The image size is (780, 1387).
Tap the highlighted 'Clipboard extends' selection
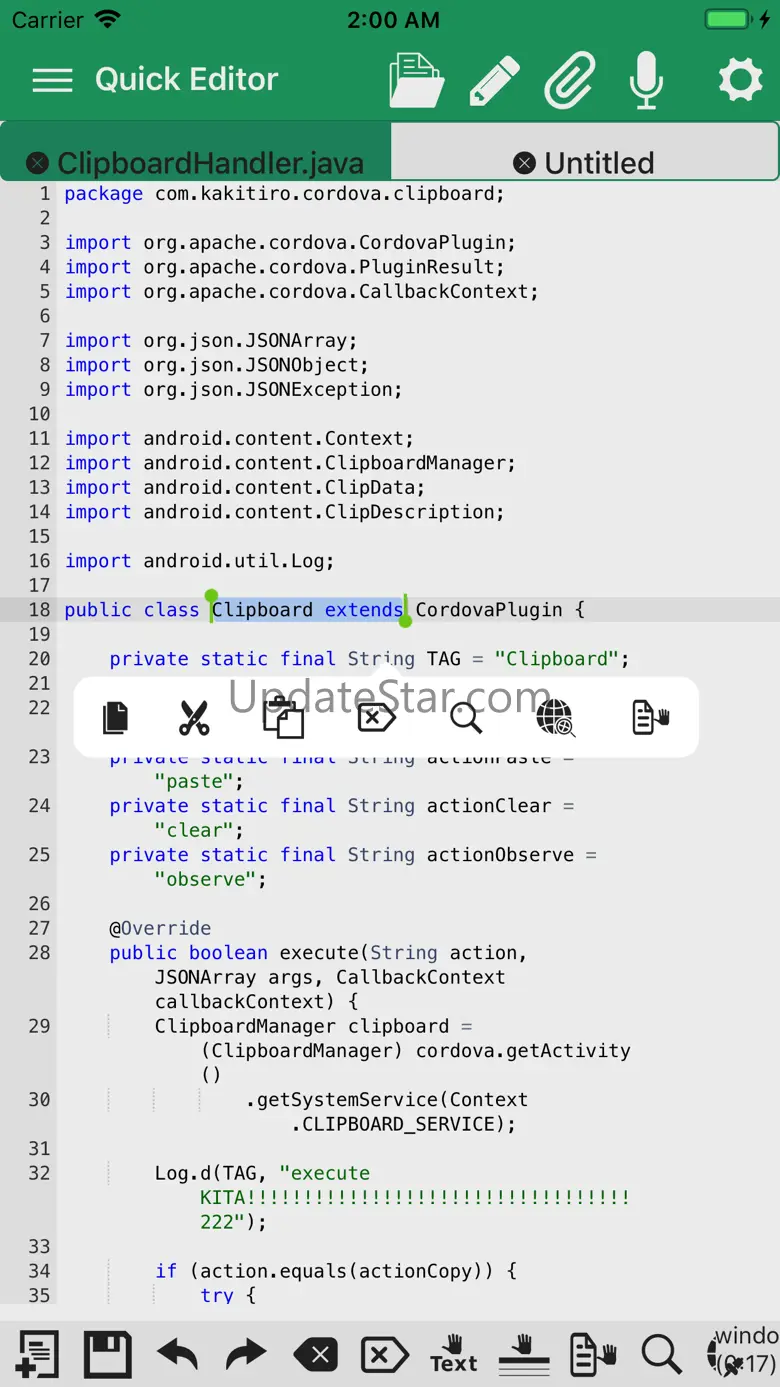307,610
